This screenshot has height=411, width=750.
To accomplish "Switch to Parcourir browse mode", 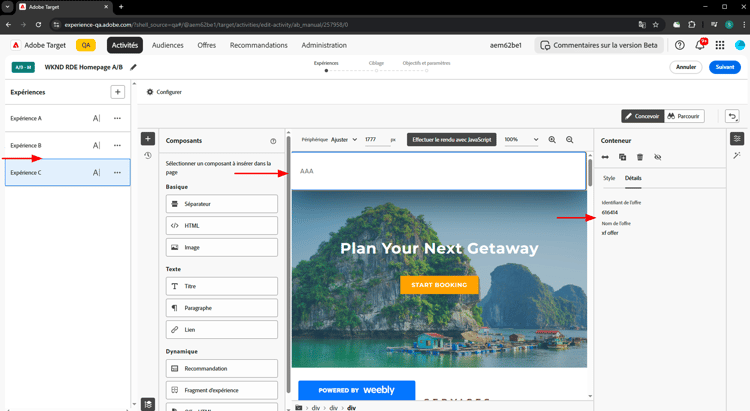I will [684, 116].
